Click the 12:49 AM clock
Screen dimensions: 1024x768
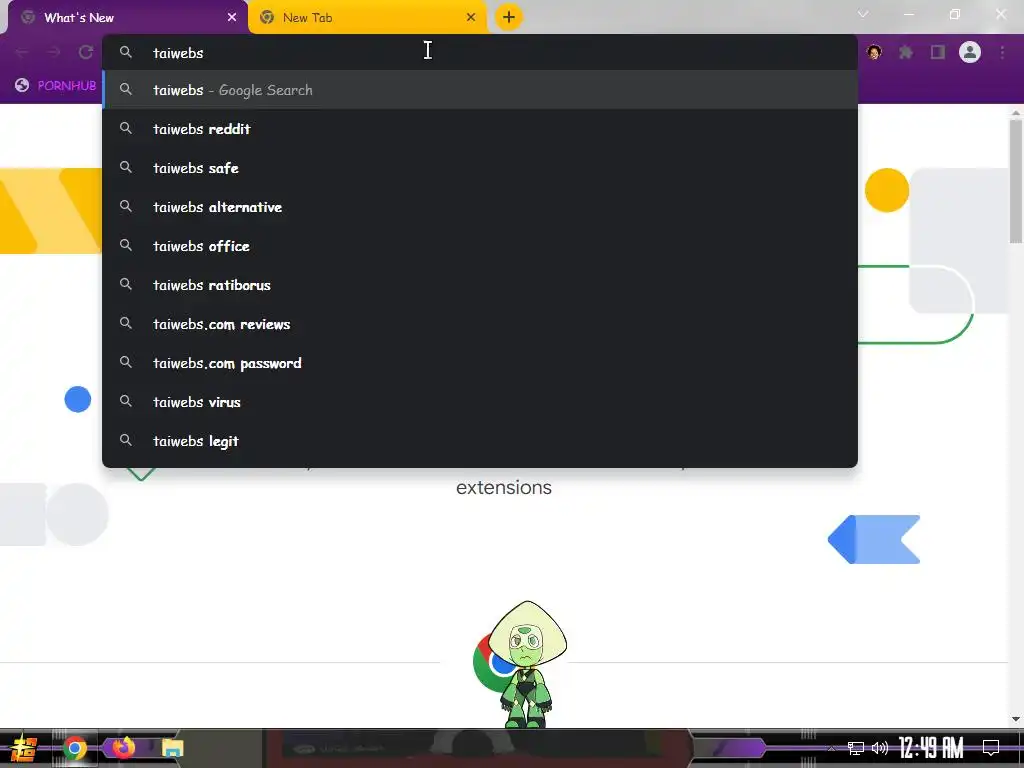tap(931, 748)
